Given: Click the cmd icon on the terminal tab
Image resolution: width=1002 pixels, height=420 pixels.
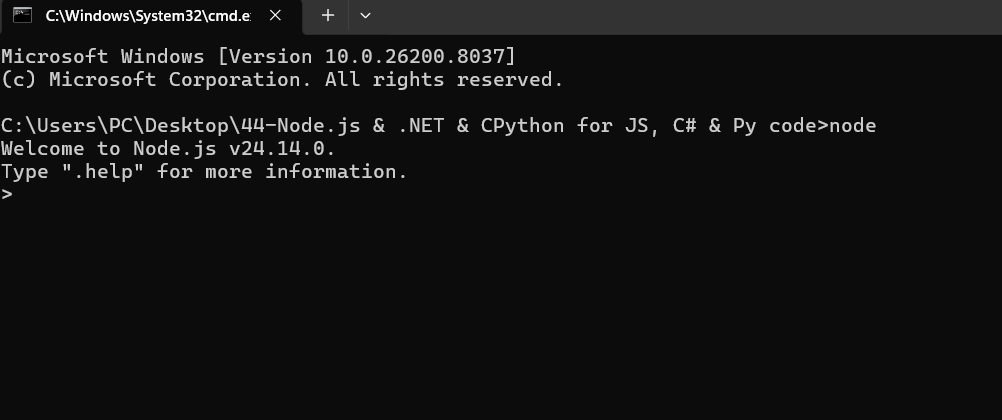Looking at the screenshot, I should [x=21, y=16].
